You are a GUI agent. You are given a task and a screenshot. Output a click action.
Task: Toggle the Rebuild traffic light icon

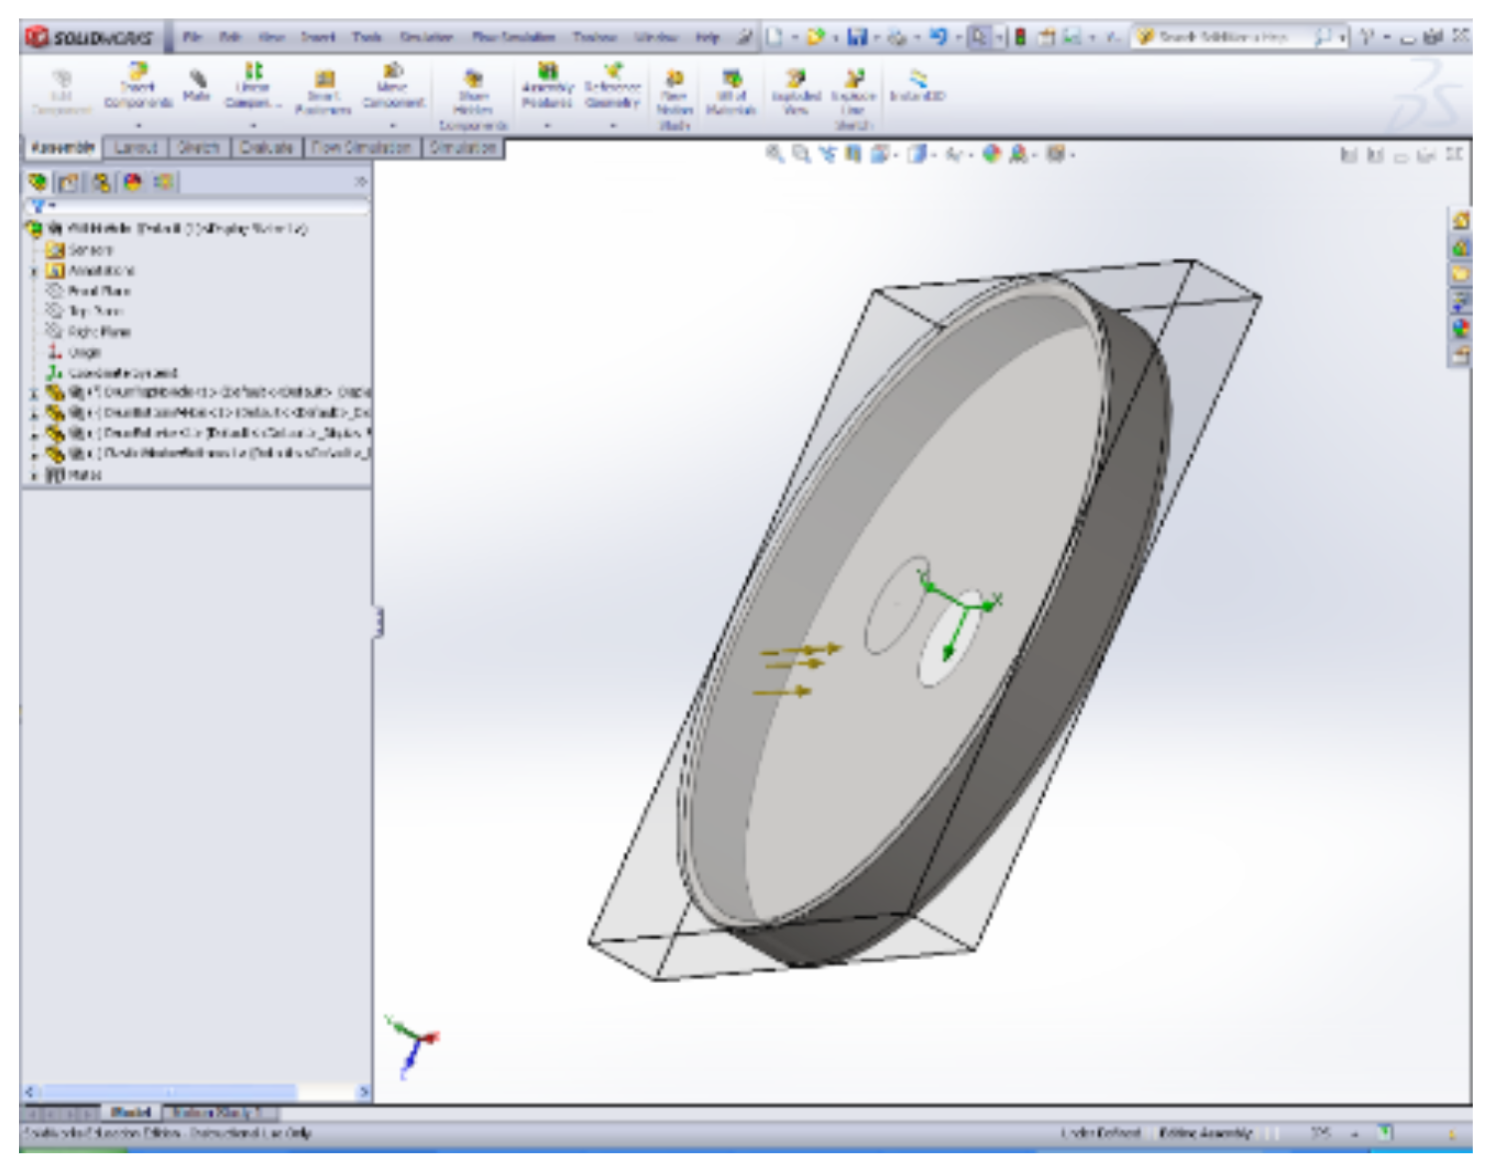pos(1020,37)
